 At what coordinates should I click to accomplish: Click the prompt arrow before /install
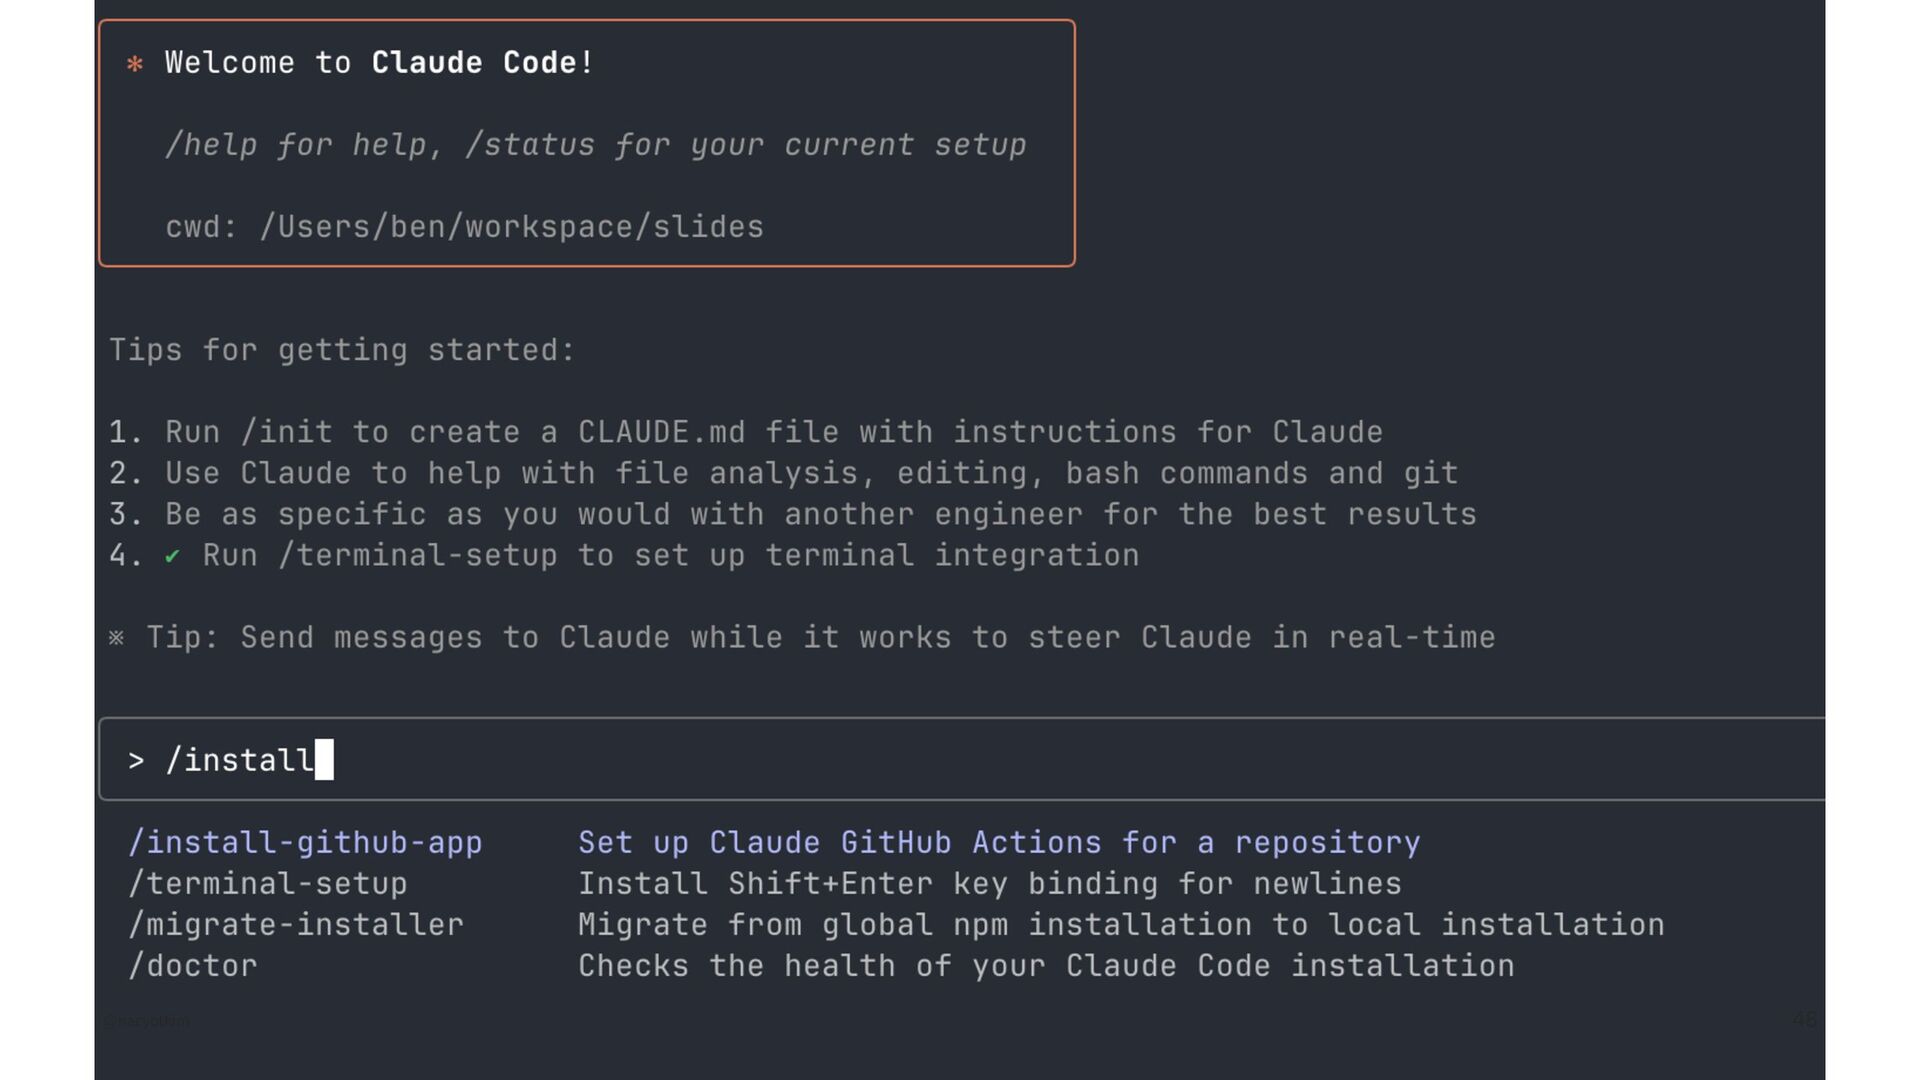point(136,761)
